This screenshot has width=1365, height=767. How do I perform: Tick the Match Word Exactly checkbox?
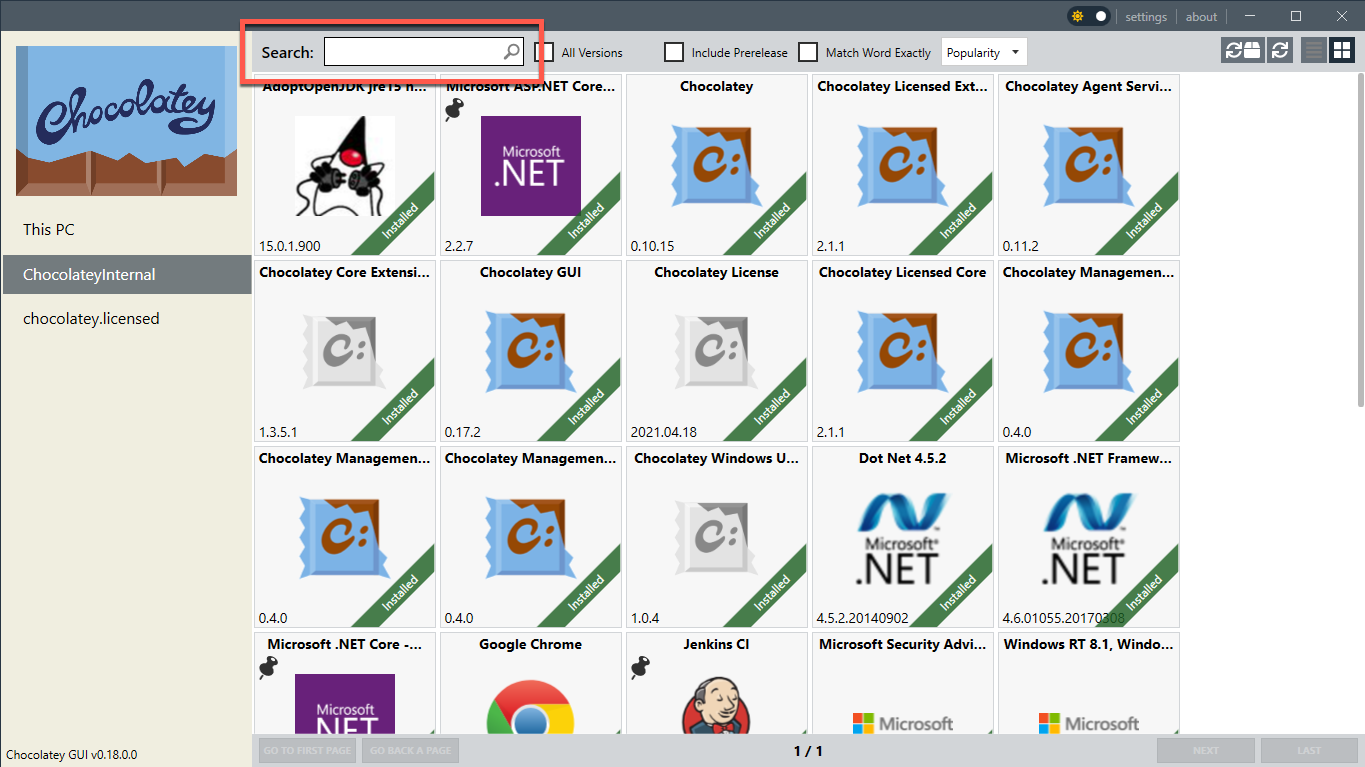click(808, 52)
